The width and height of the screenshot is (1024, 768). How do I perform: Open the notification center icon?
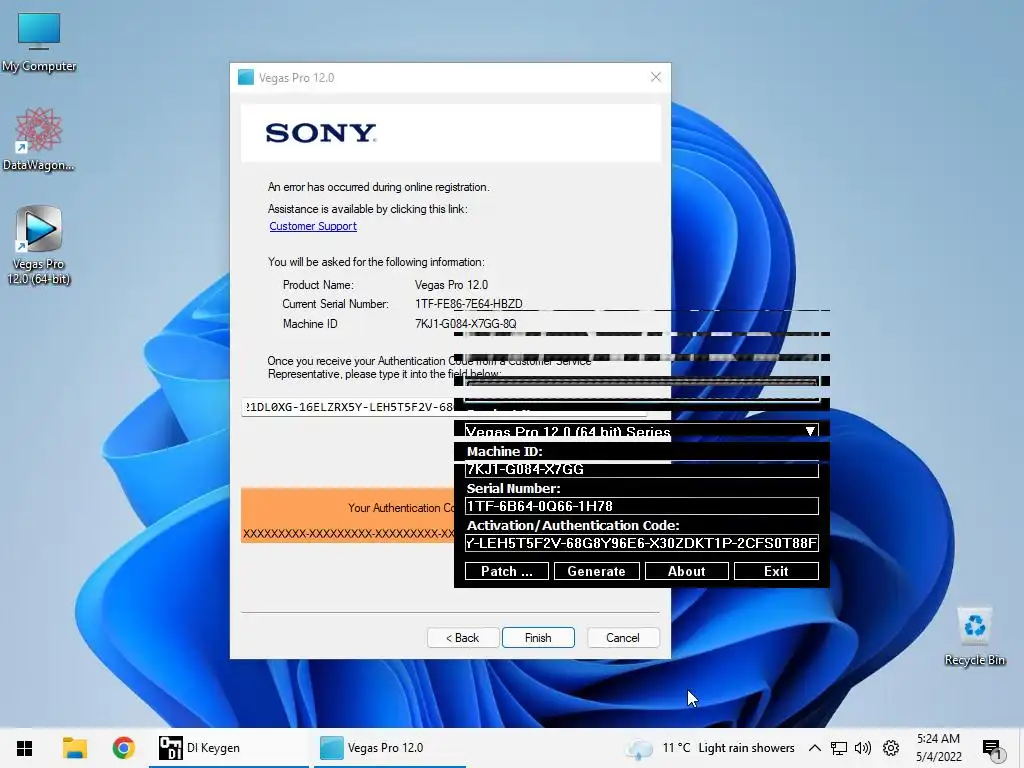(991, 748)
